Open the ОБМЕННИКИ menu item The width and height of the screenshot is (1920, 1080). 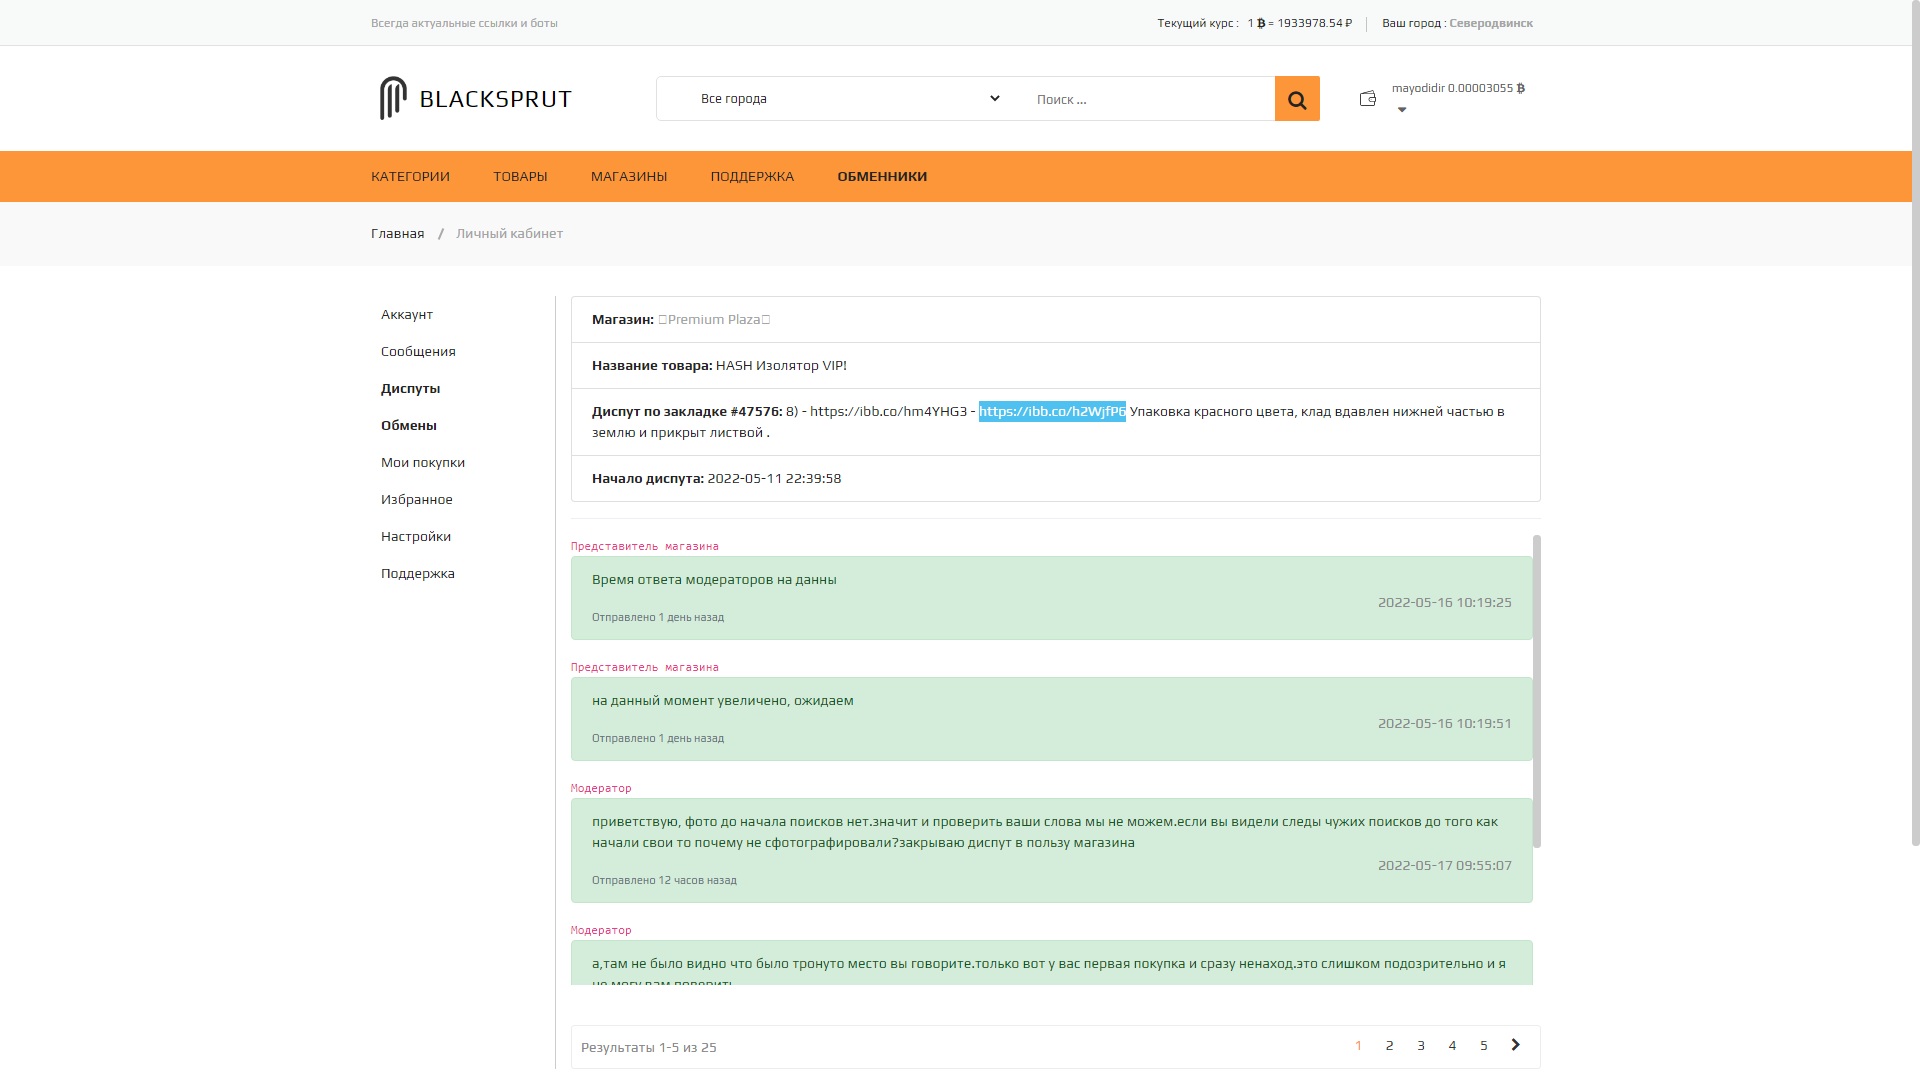click(x=882, y=176)
